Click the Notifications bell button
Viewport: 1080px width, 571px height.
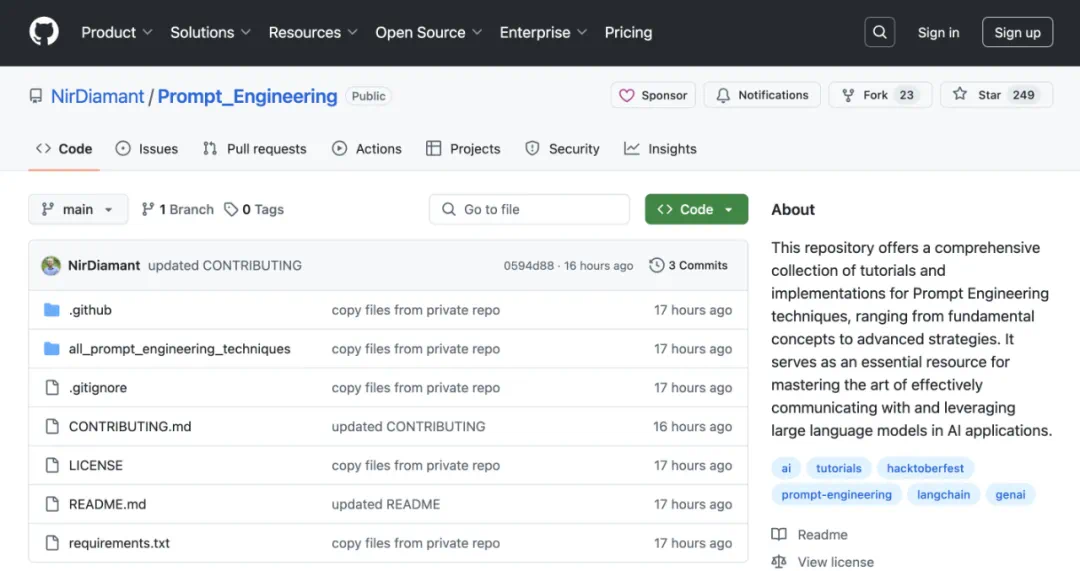[762, 95]
